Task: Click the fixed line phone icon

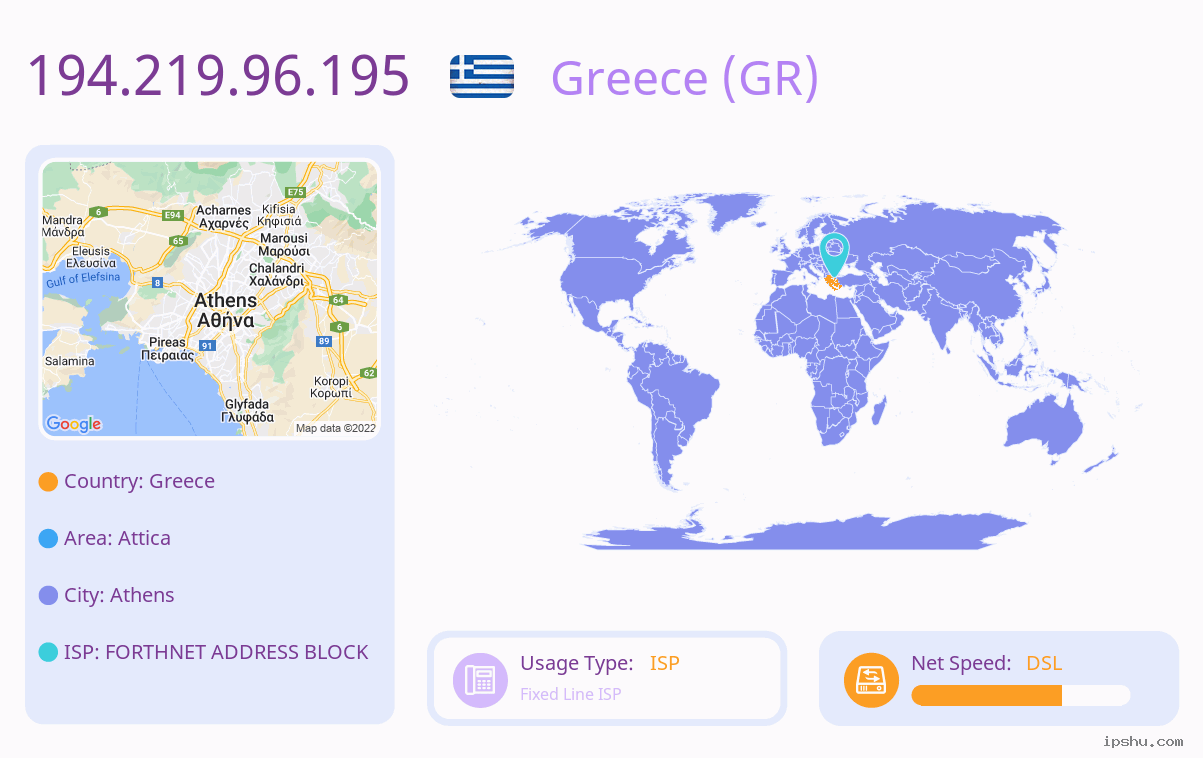Action: (x=480, y=680)
